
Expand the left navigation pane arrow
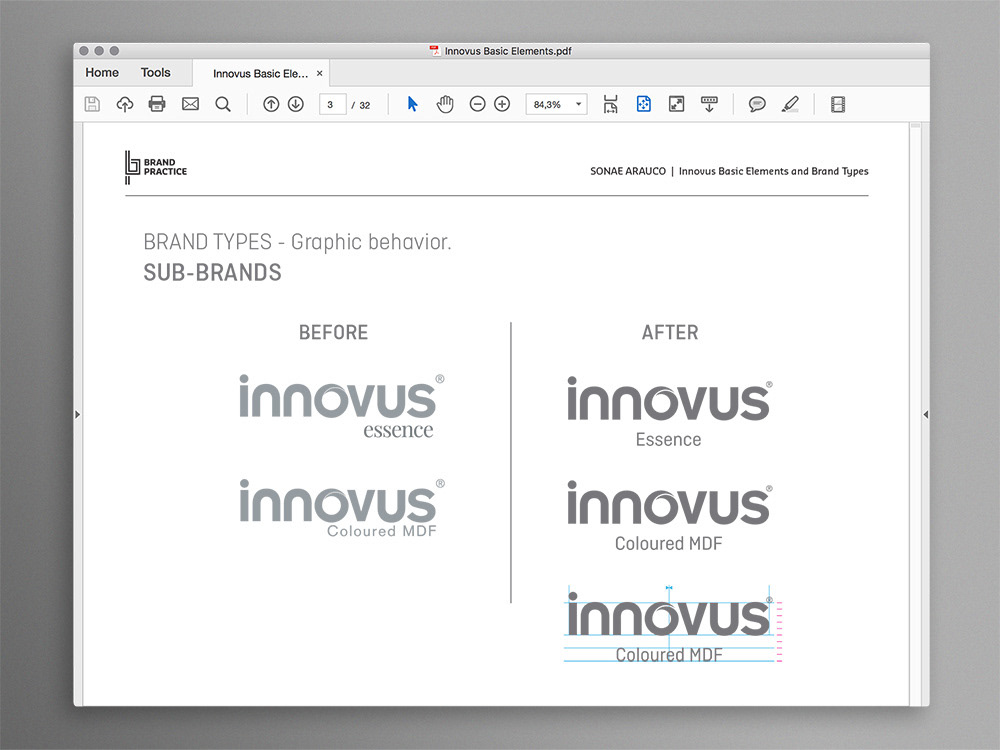point(78,415)
